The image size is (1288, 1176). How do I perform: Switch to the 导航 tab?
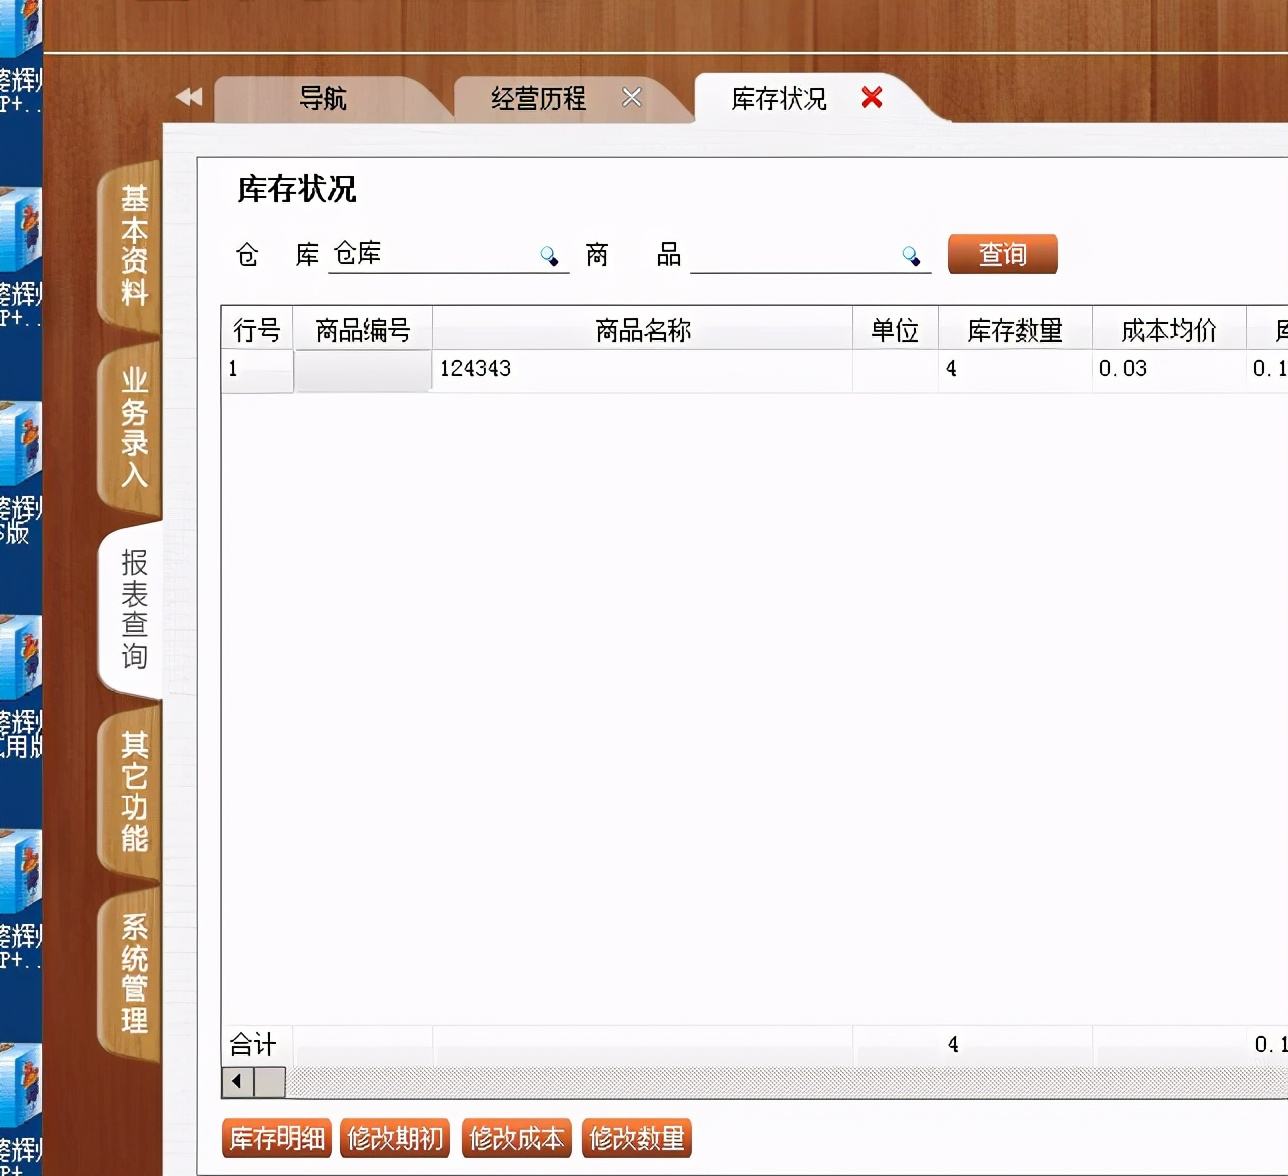[322, 98]
